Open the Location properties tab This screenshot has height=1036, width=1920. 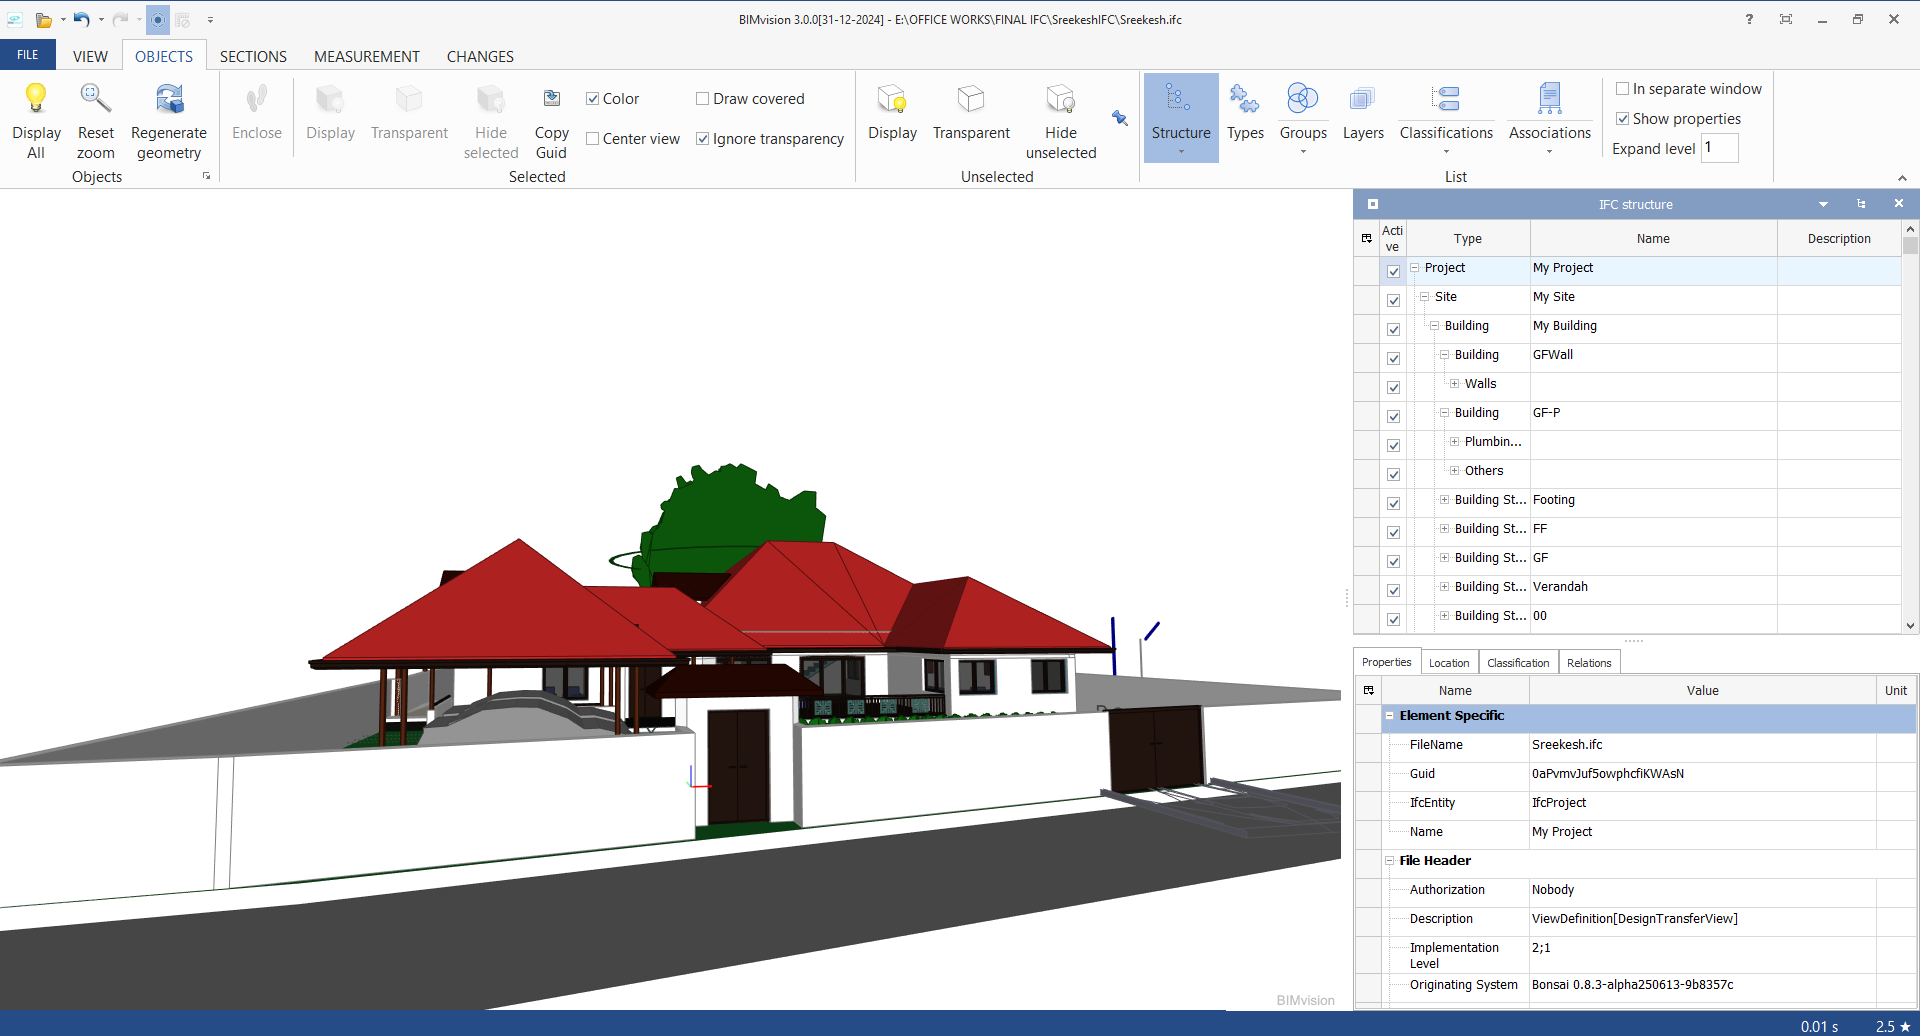click(1448, 662)
